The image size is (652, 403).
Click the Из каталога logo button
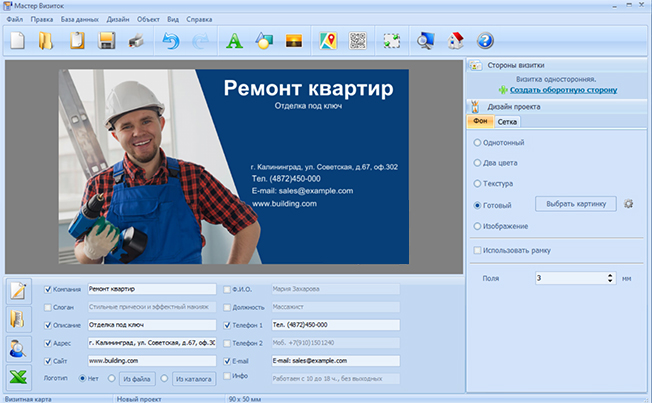point(194,379)
